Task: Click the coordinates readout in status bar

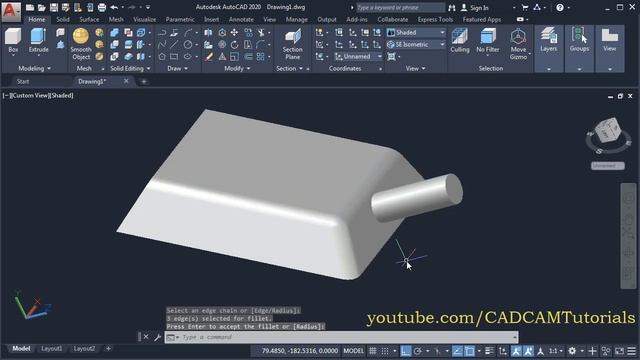Action: (x=299, y=351)
